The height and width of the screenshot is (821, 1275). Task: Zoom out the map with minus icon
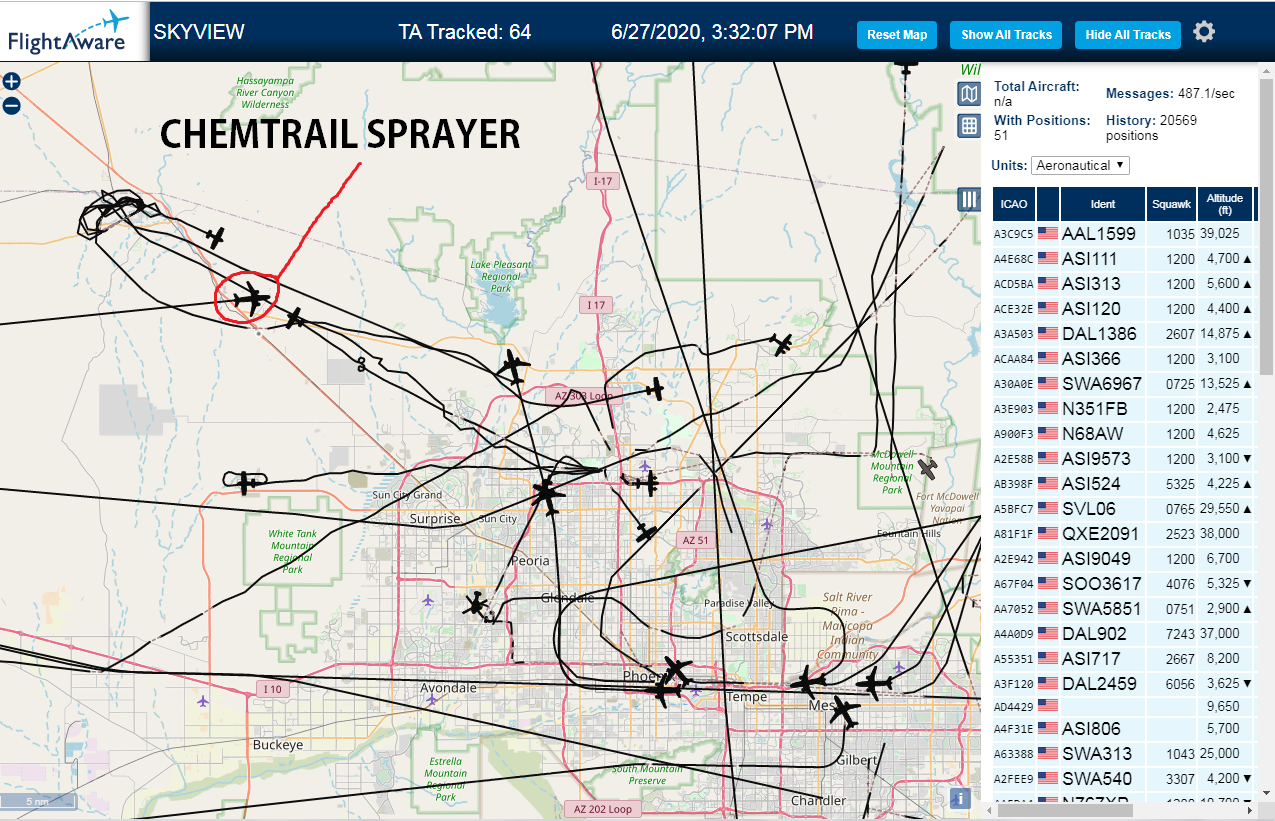[x=12, y=105]
